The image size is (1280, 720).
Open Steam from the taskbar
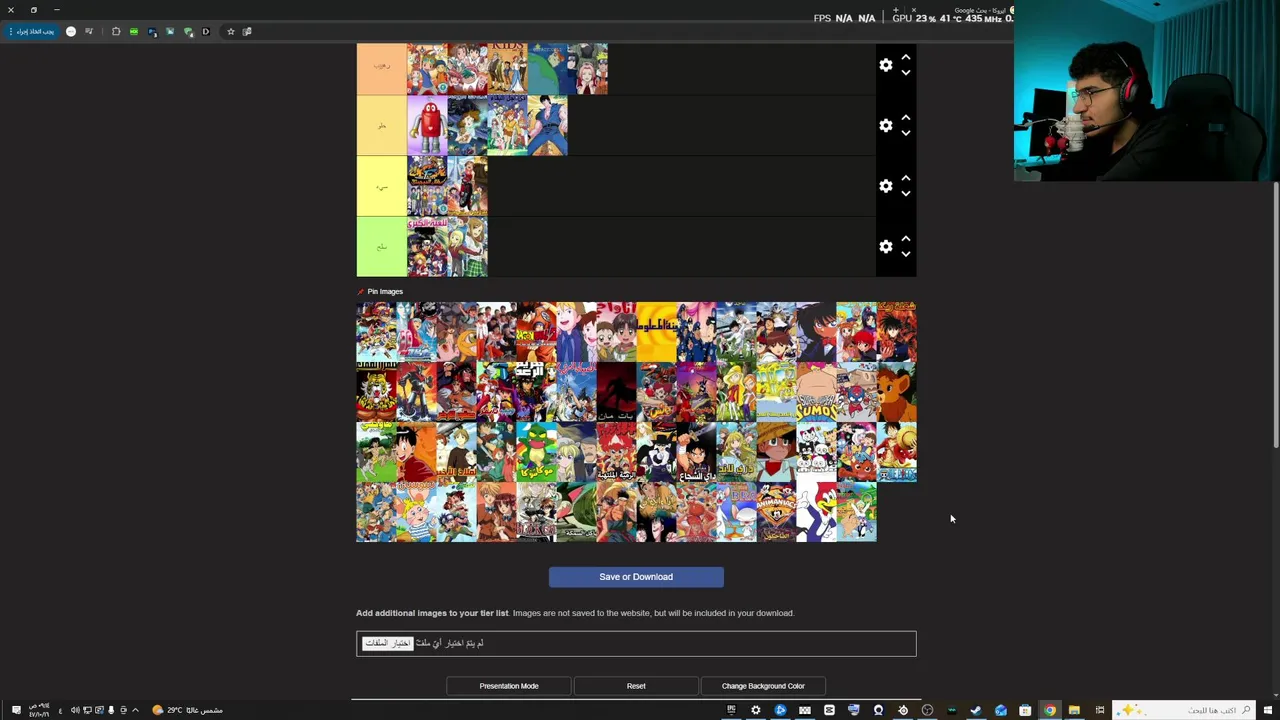(x=976, y=710)
